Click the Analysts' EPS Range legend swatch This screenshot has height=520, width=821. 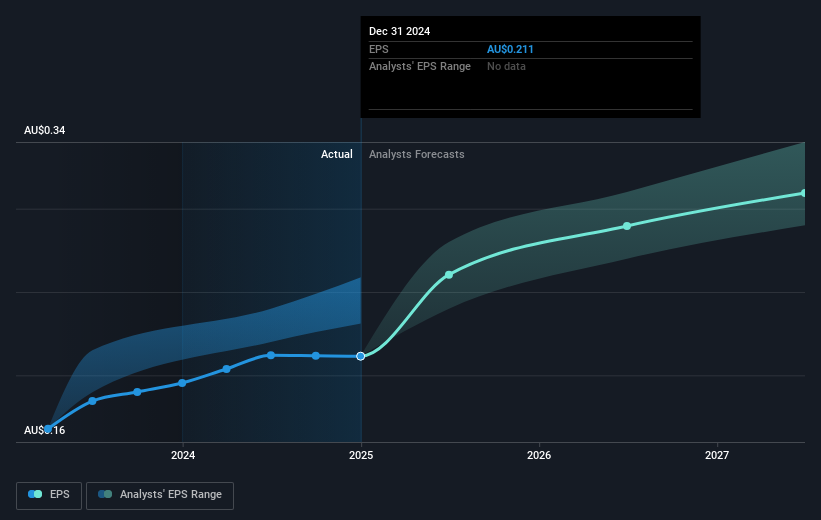[105, 494]
